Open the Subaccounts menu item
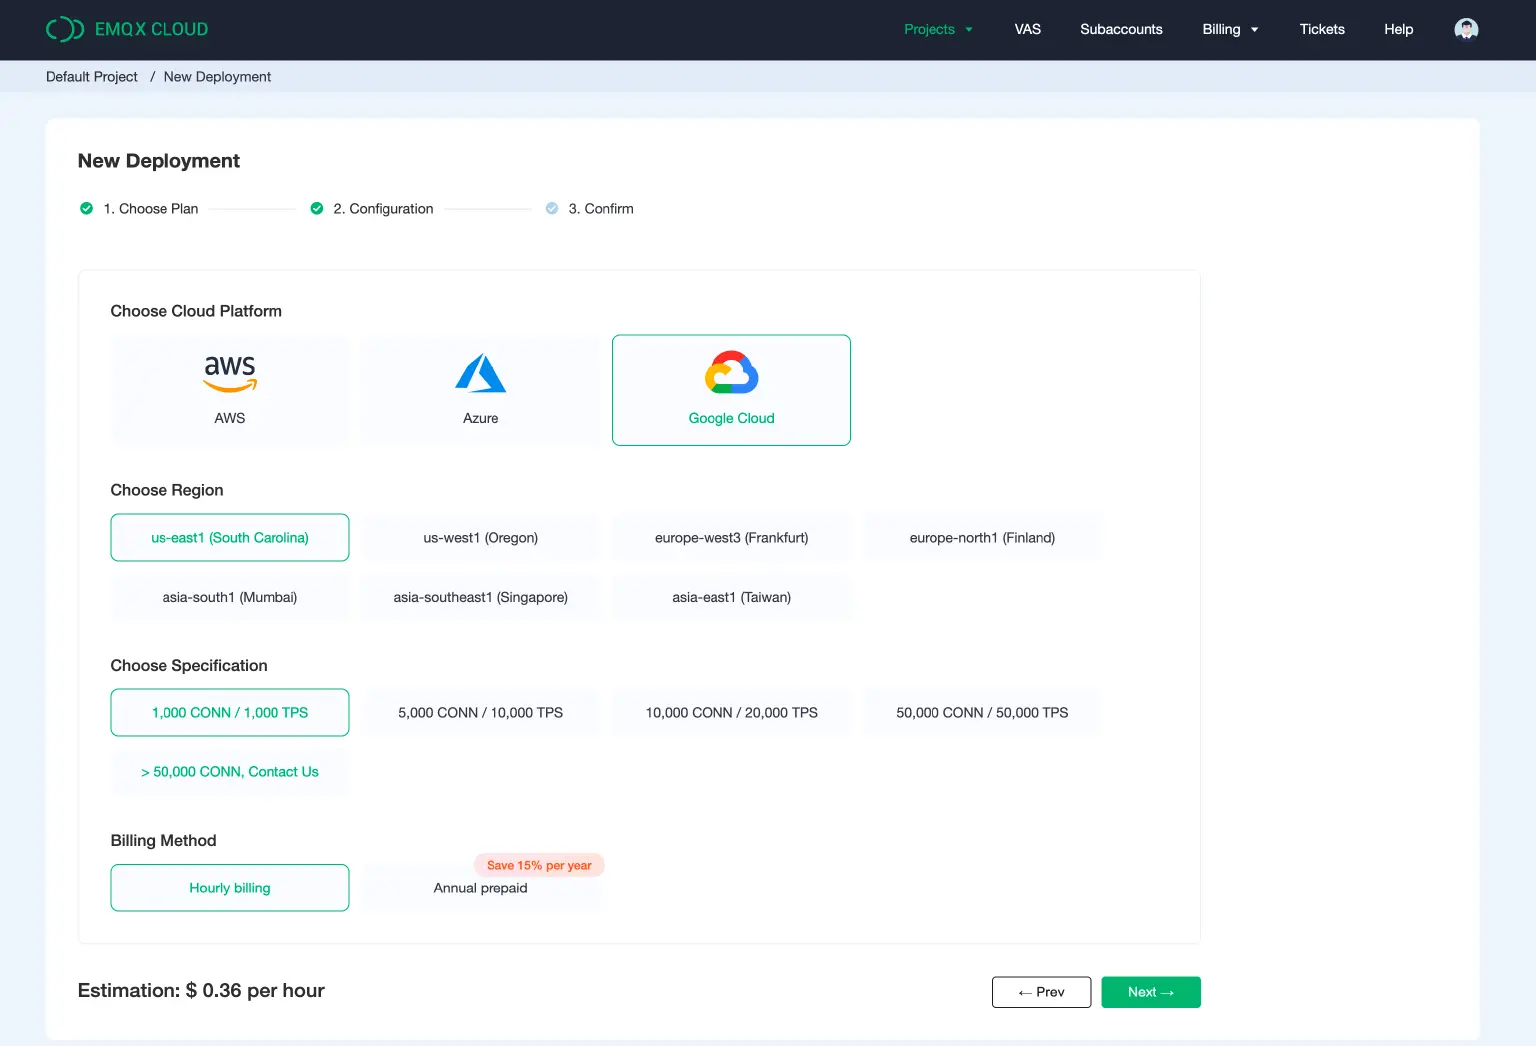1536x1046 pixels. click(x=1121, y=29)
